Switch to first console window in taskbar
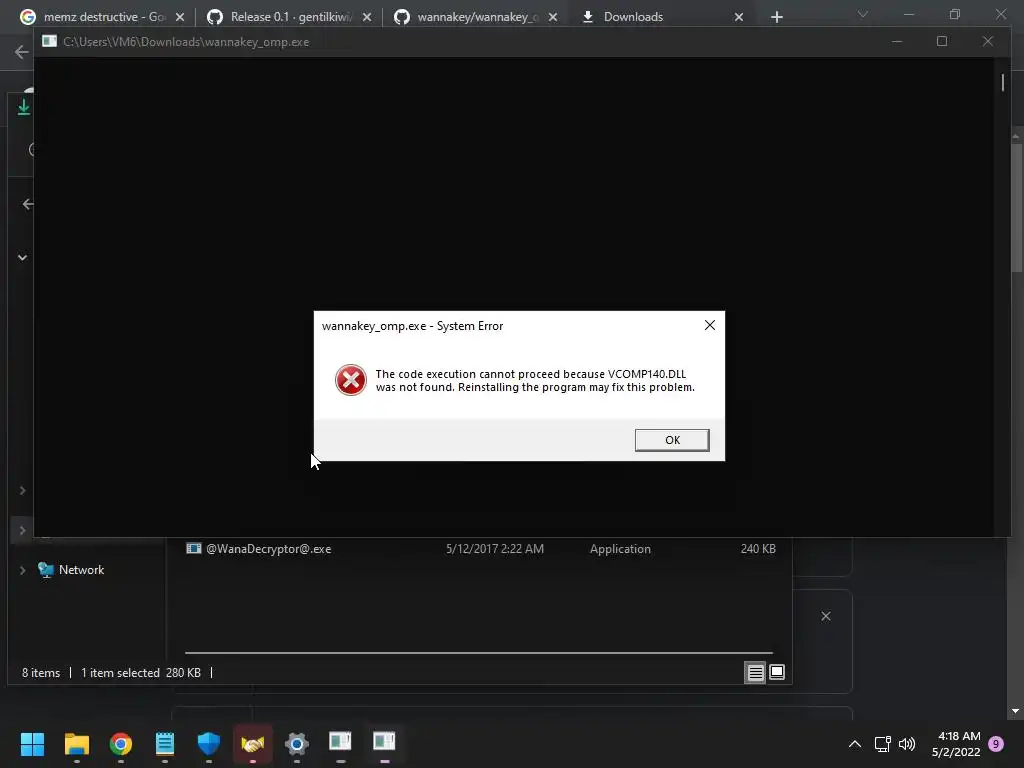The image size is (1024, 768). 340,742
